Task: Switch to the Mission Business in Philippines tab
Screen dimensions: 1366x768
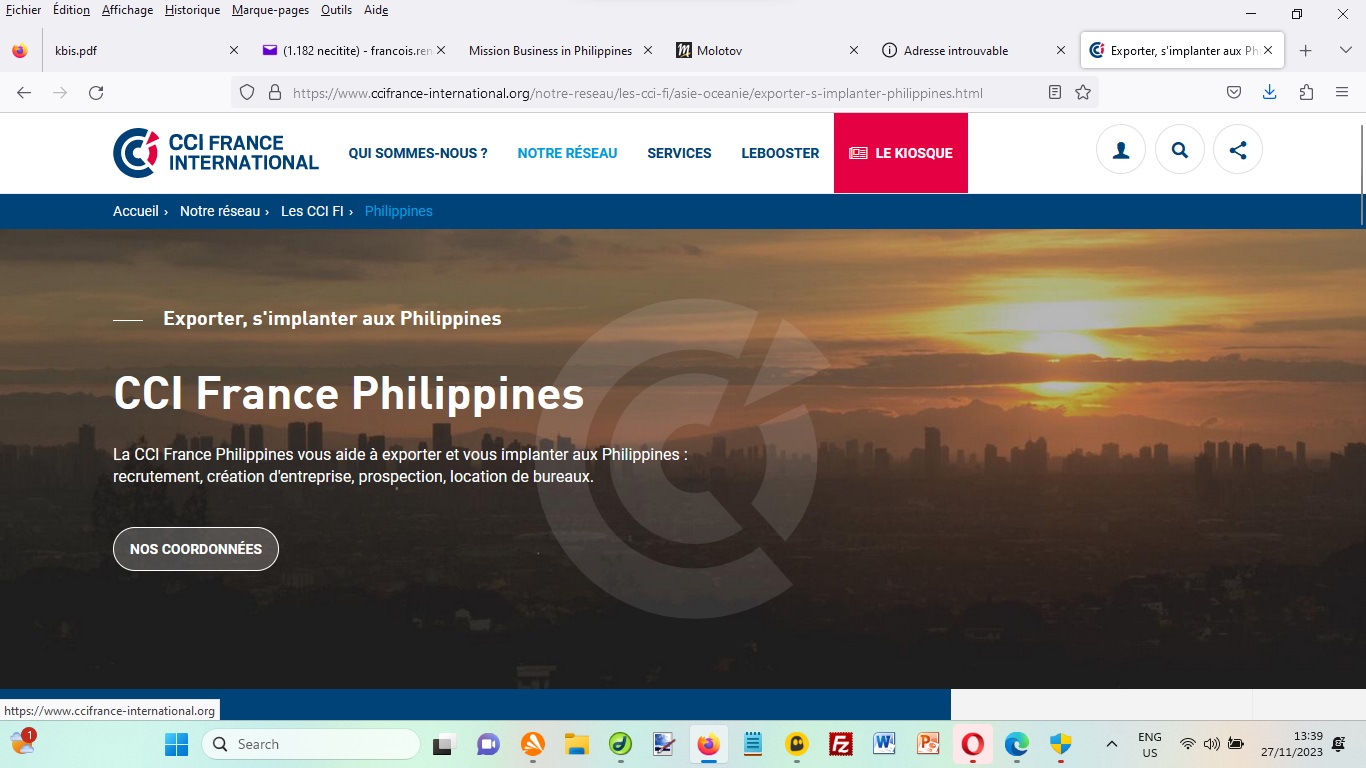Action: (550, 50)
